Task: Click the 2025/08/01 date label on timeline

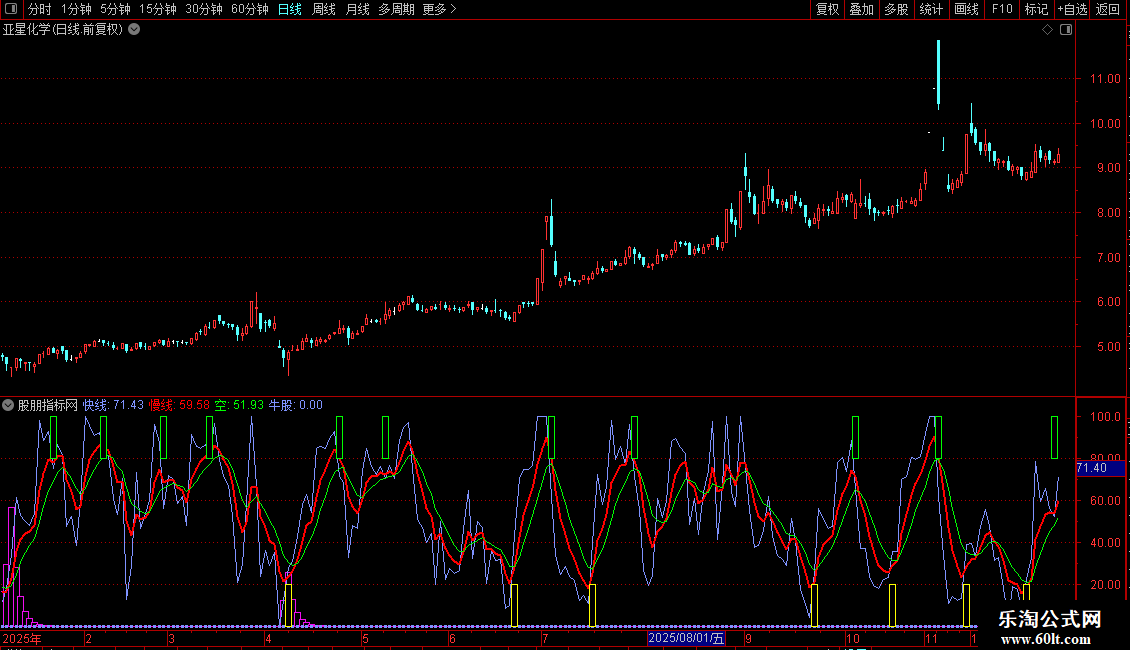Action: [x=685, y=637]
